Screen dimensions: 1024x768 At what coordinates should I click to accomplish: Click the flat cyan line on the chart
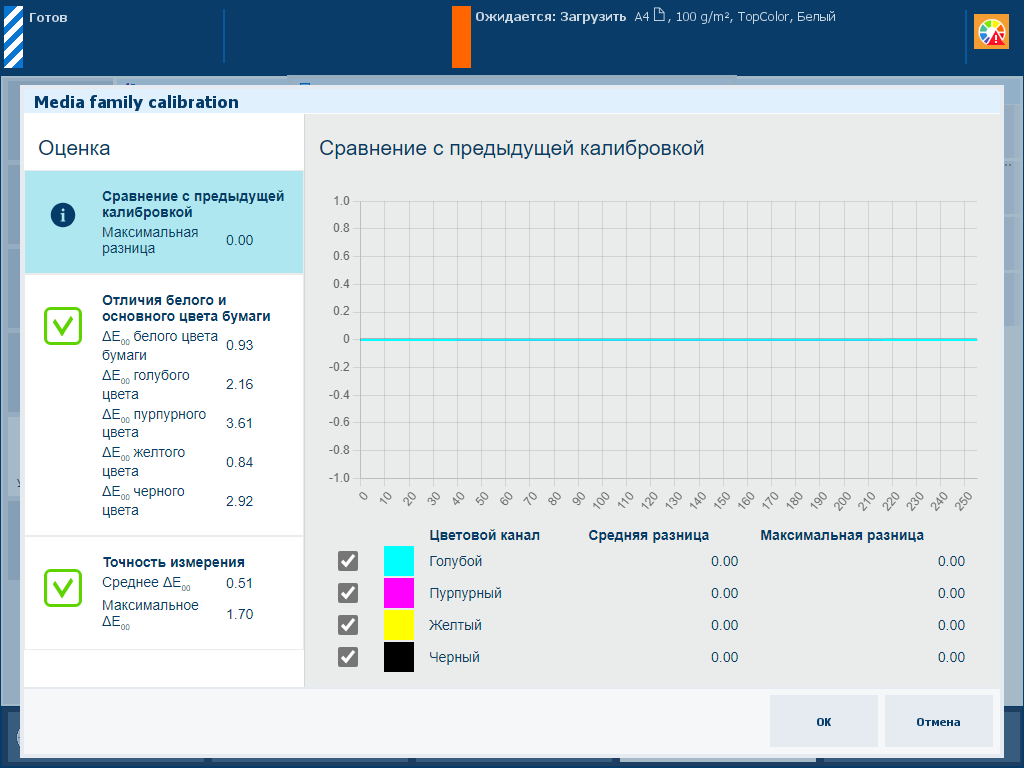click(x=668, y=340)
